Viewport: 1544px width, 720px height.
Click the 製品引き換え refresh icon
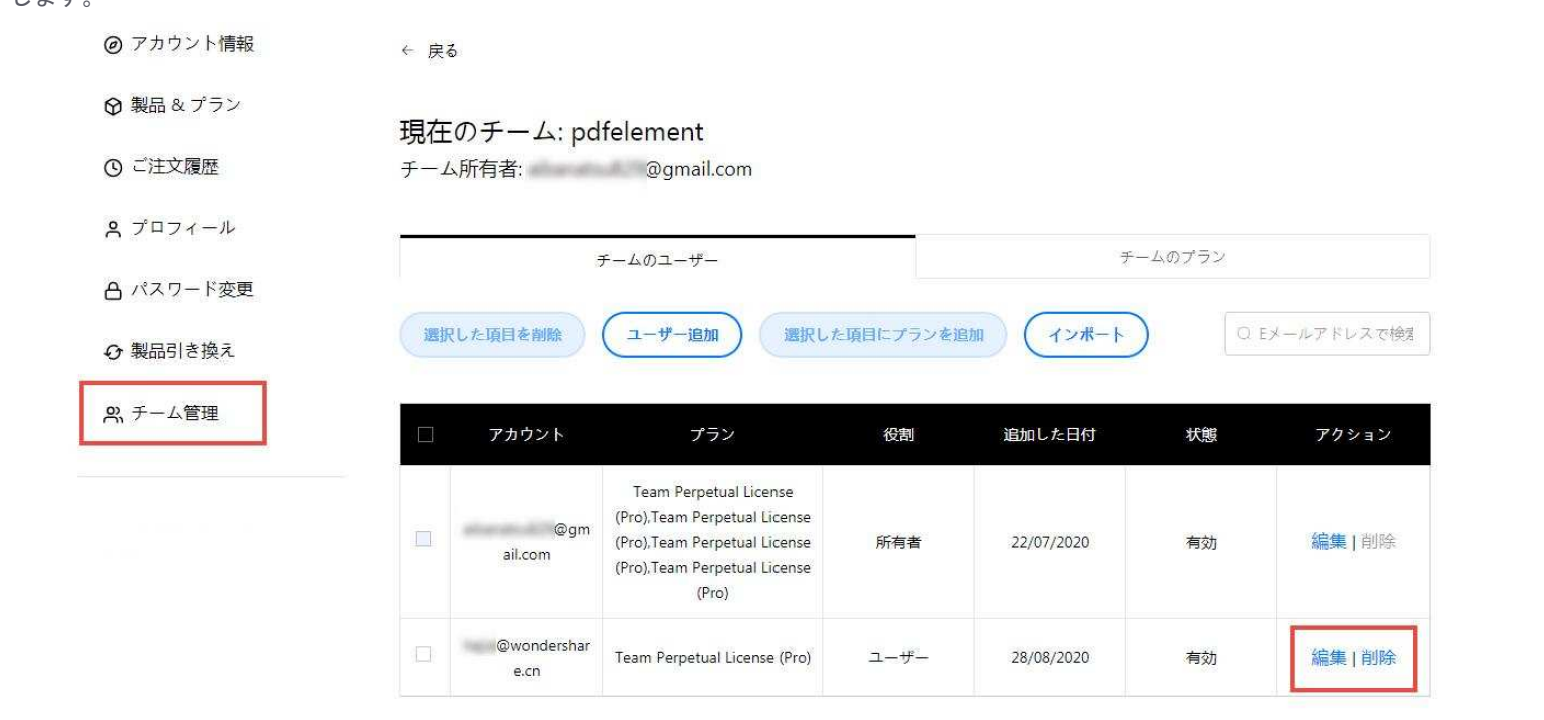(112, 352)
